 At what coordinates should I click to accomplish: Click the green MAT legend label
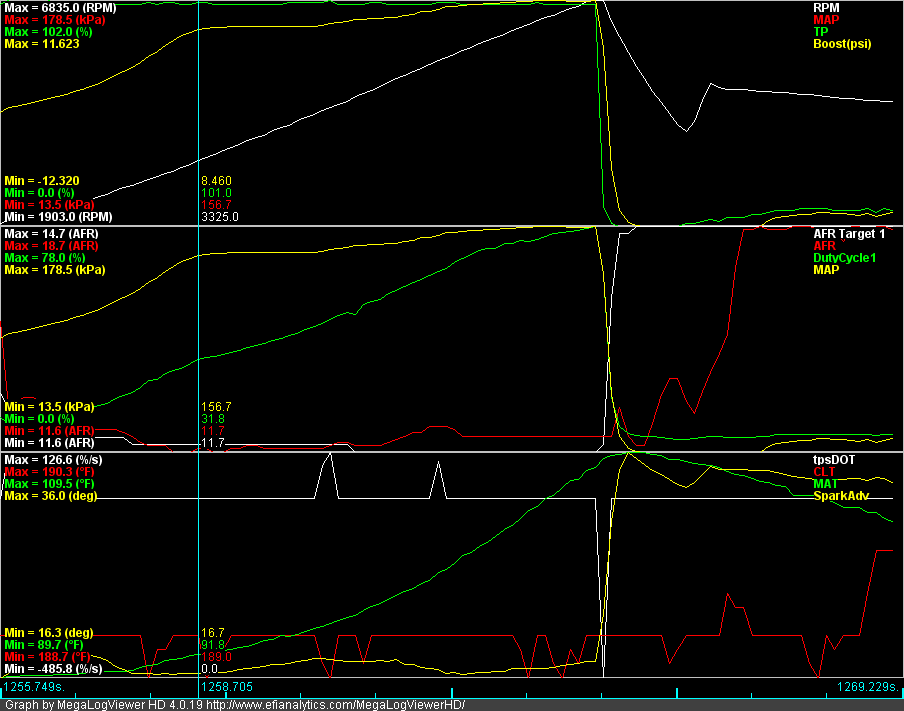(827, 484)
